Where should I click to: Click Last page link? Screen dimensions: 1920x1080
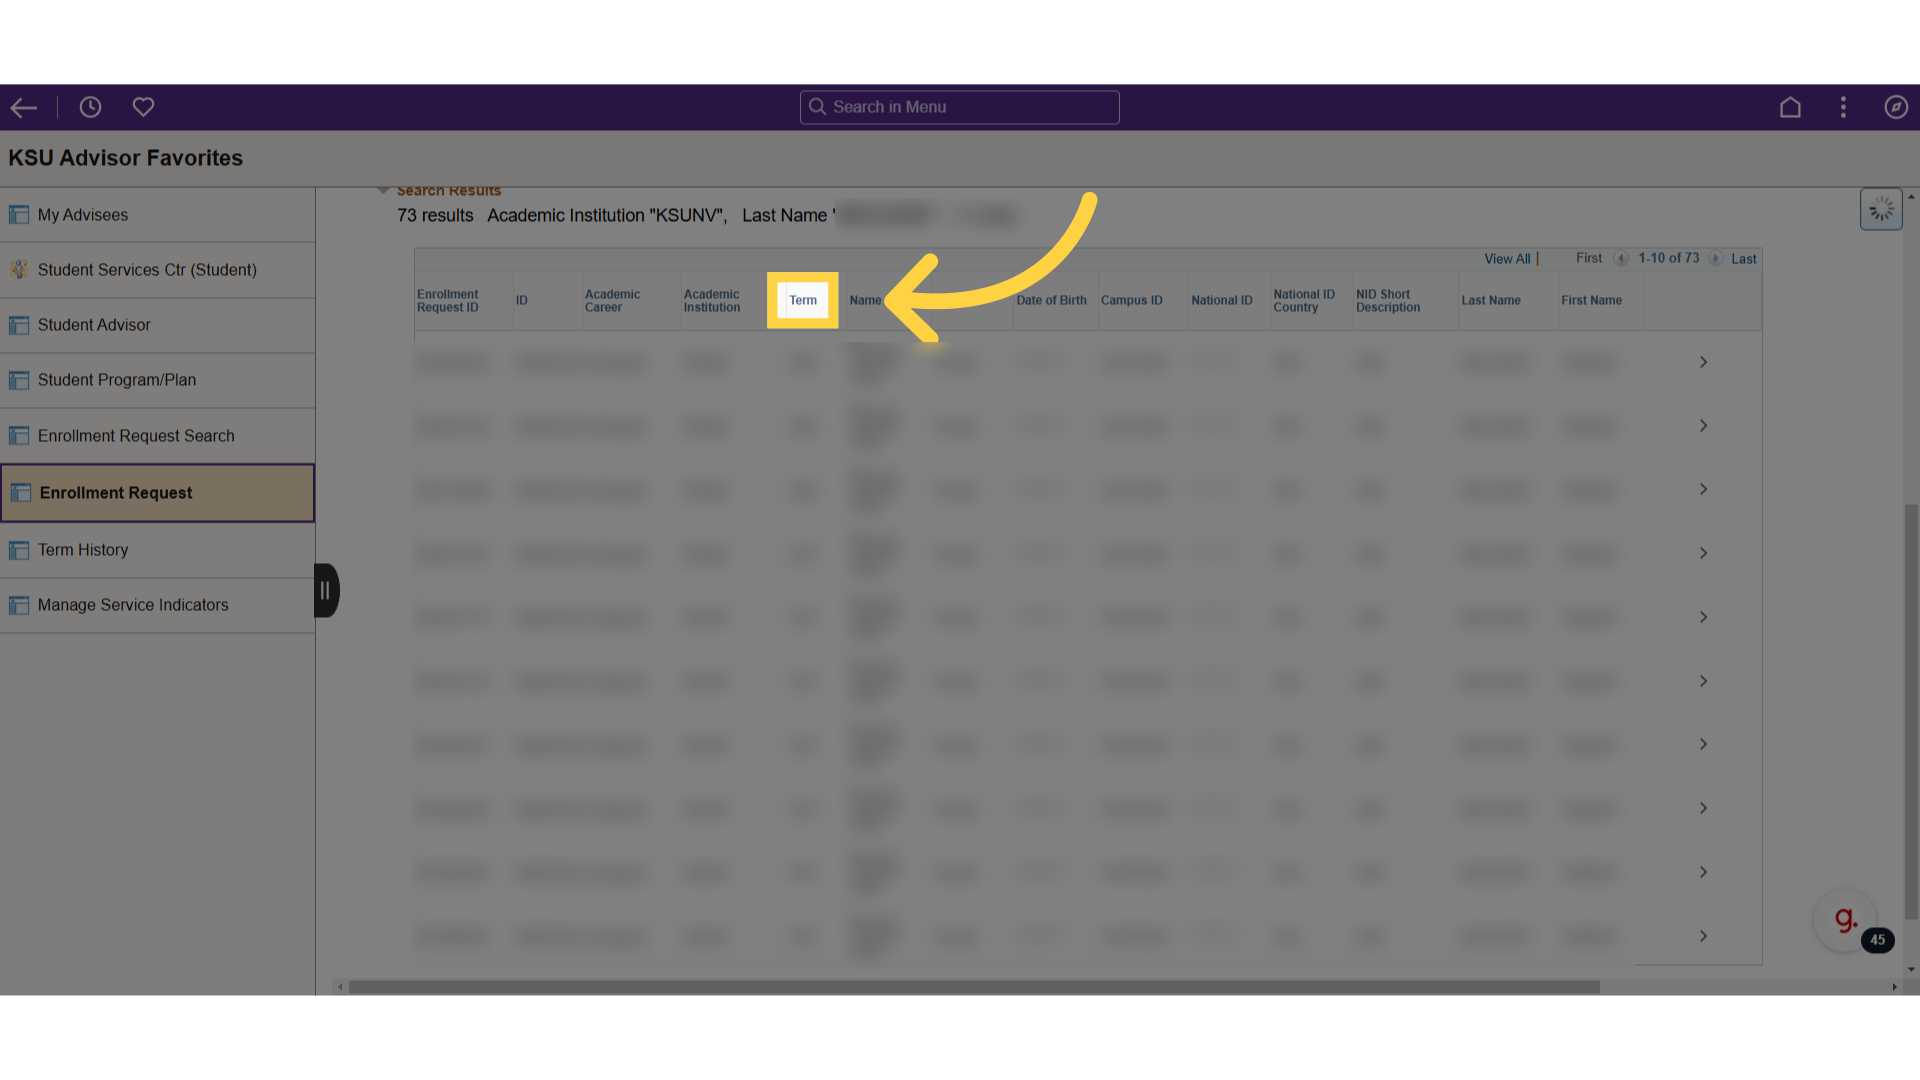[1743, 259]
